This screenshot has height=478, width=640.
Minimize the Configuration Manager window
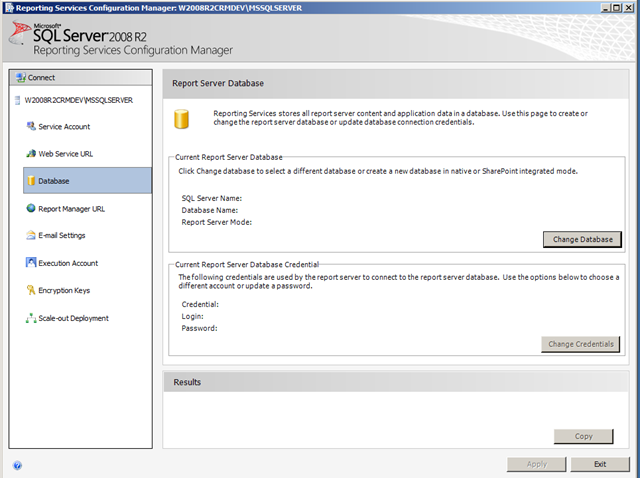pyautogui.click(x=605, y=8)
